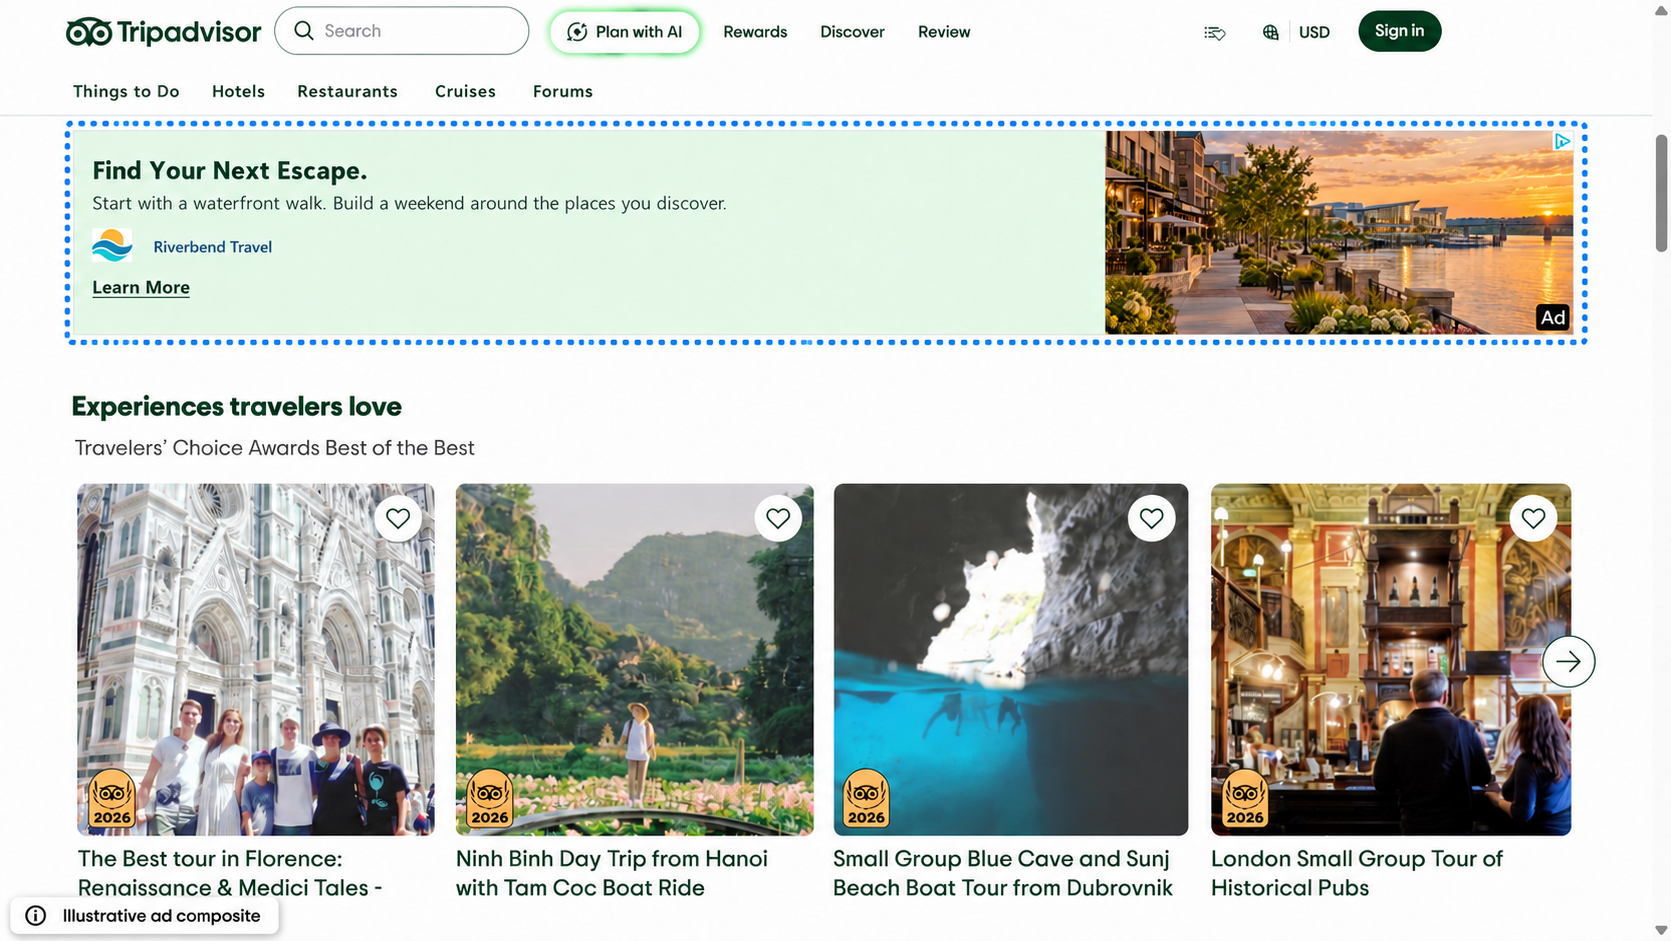The height and width of the screenshot is (941, 1671).
Task: Save the Florence tour with heart icon
Action: click(398, 518)
